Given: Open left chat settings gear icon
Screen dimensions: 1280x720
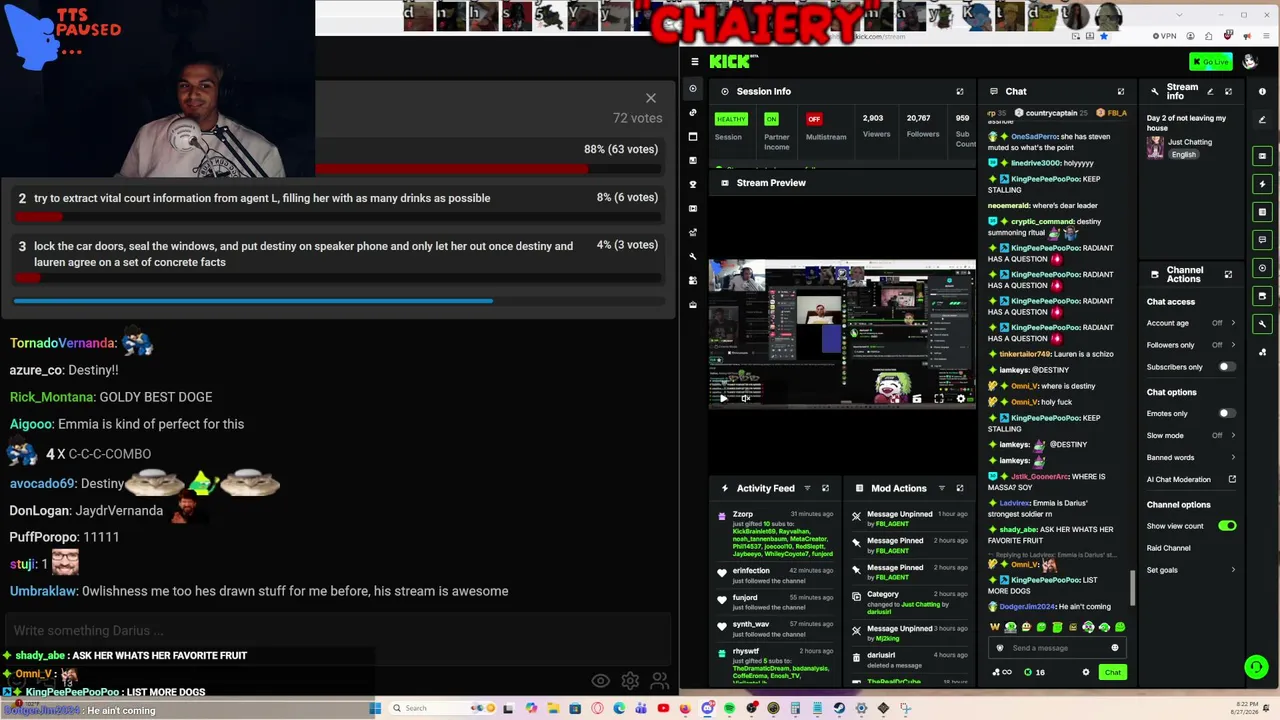Looking at the screenshot, I should tap(630, 682).
